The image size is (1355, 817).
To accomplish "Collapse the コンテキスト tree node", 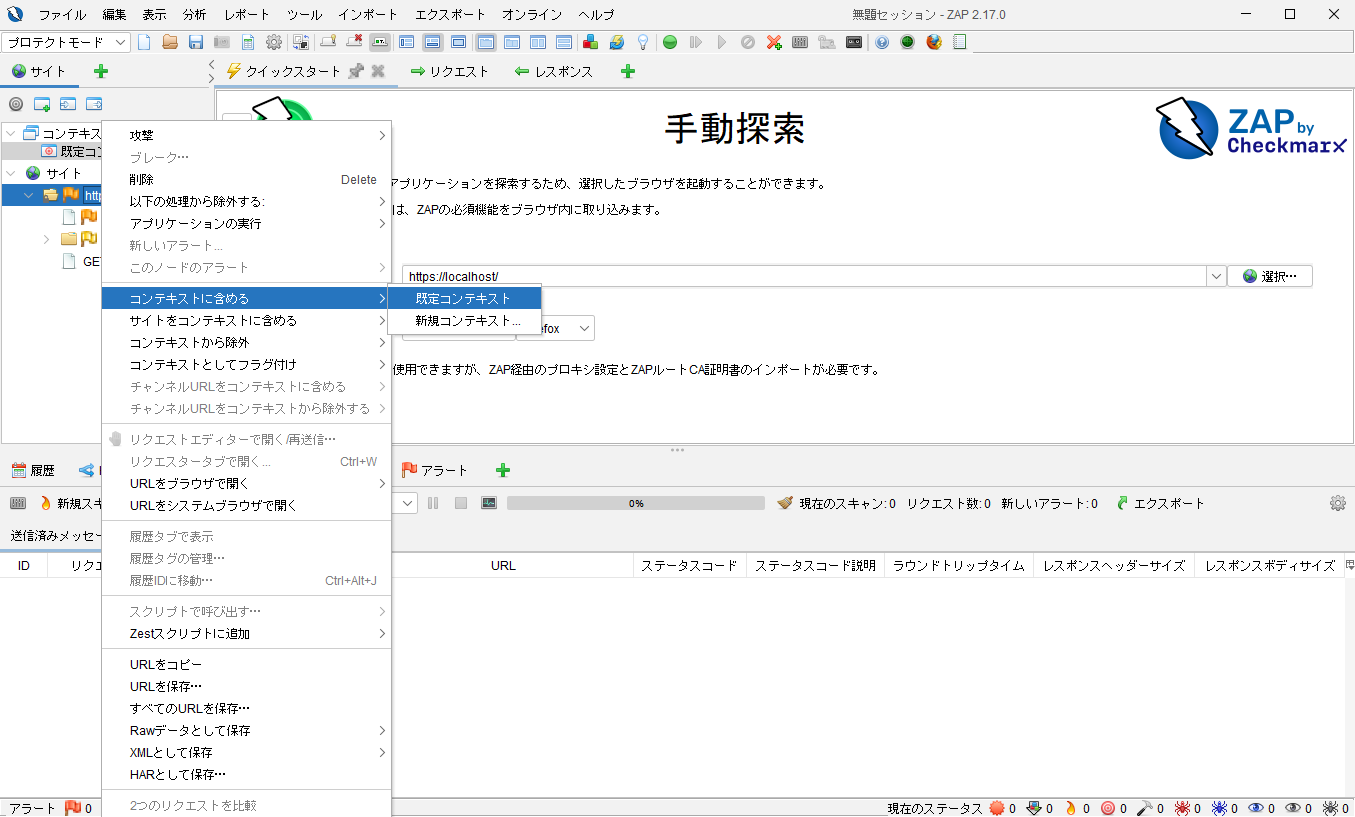I will [x=10, y=133].
